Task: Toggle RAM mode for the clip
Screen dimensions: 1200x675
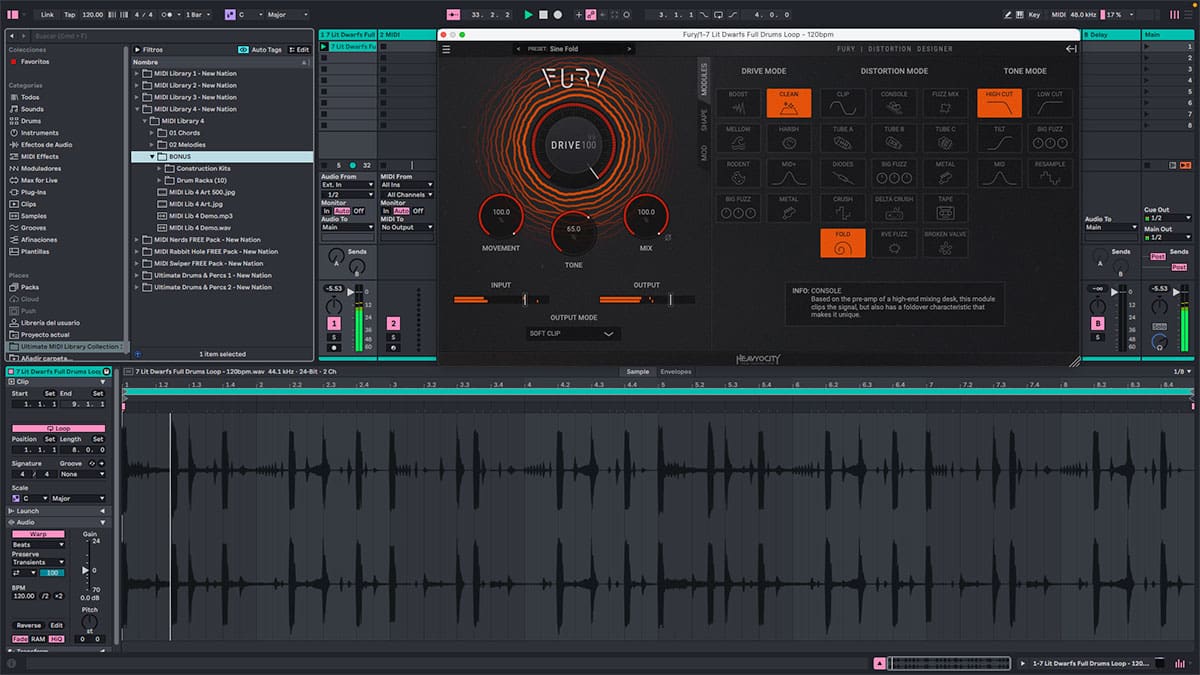Action: click(x=37, y=638)
